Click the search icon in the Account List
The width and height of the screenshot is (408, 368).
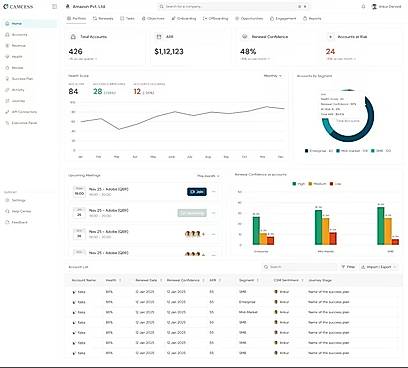coord(266,267)
